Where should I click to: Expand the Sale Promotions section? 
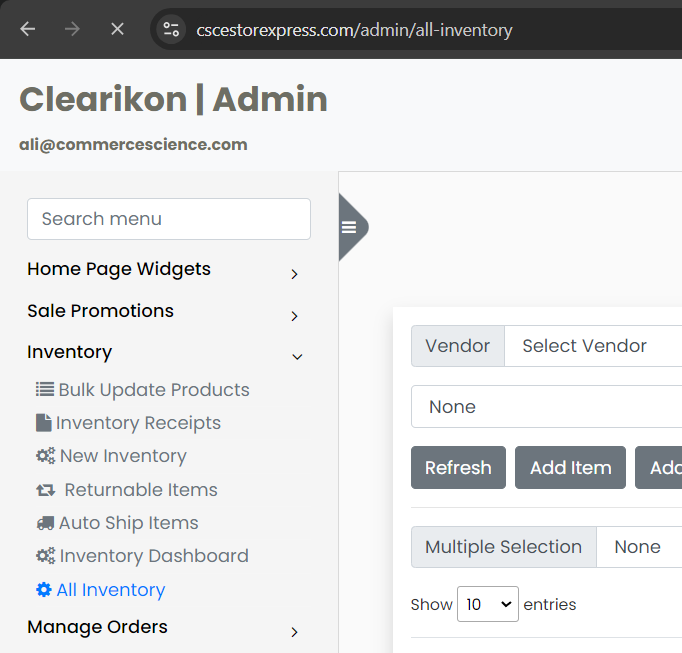[294, 316]
